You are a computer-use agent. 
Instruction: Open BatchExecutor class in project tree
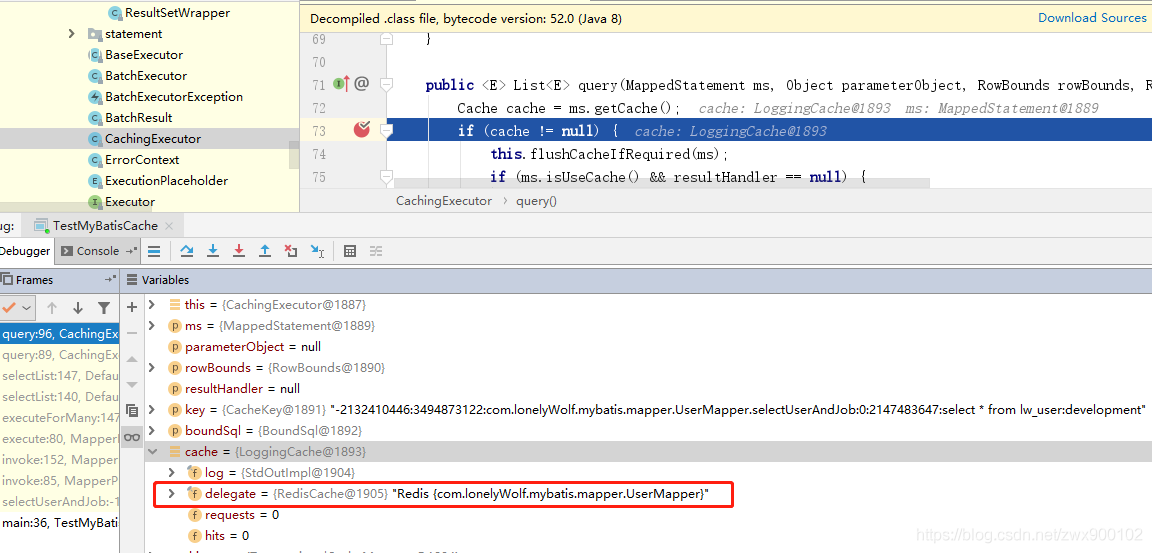click(145, 76)
